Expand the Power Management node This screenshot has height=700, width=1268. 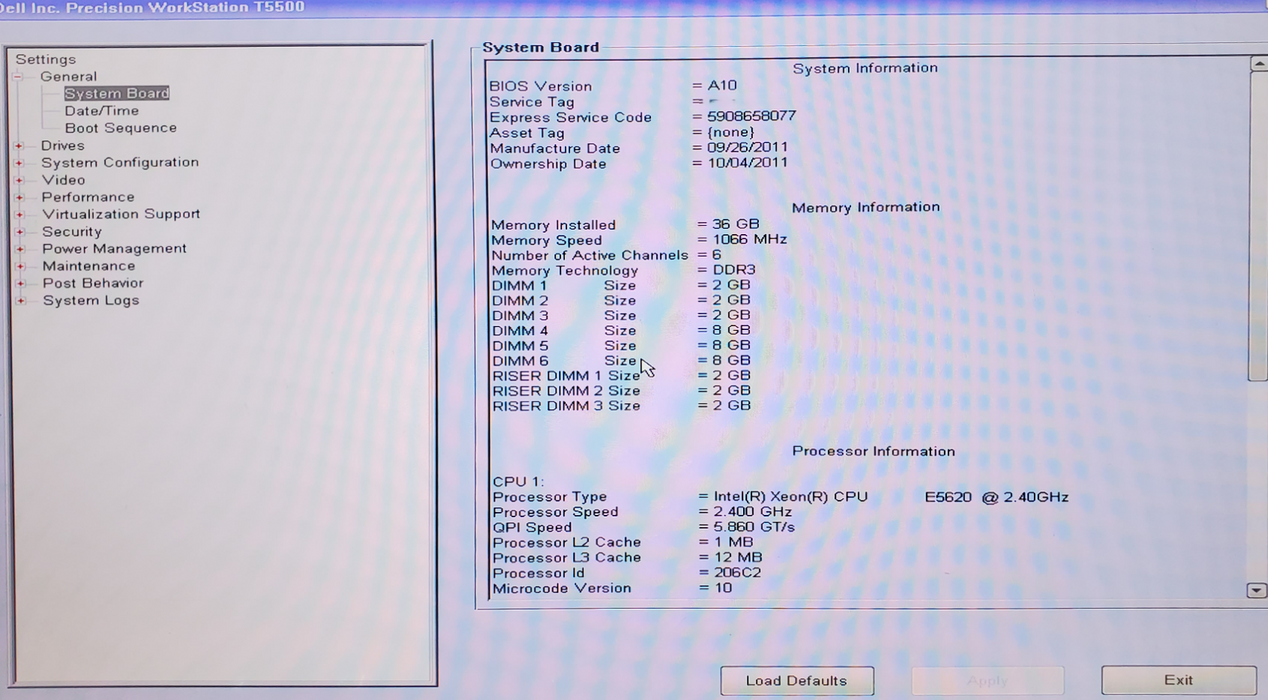tap(18, 249)
